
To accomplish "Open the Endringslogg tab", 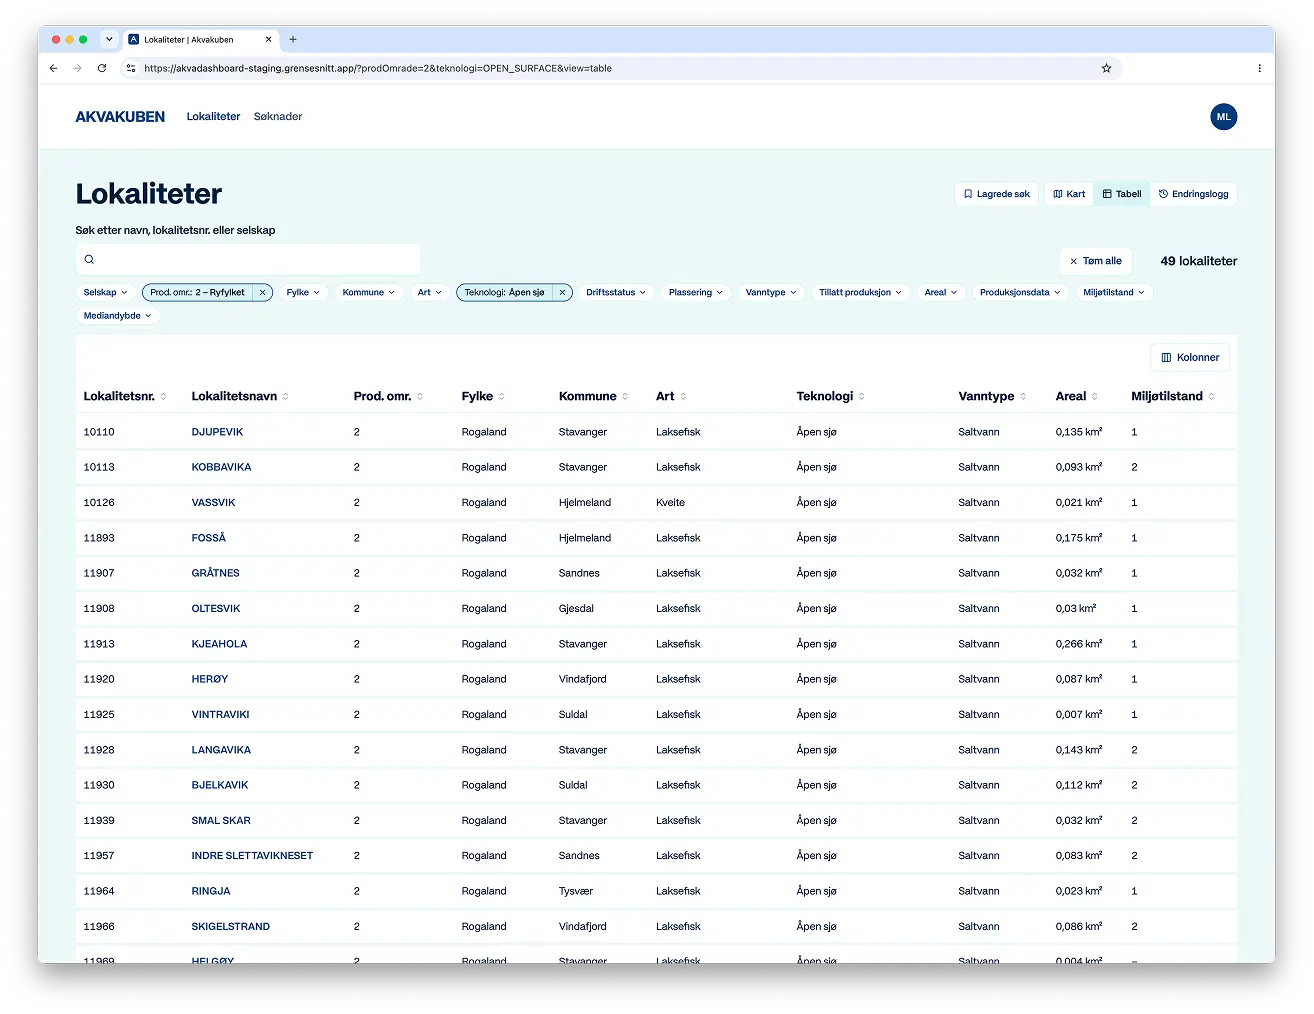I will 1194,194.
